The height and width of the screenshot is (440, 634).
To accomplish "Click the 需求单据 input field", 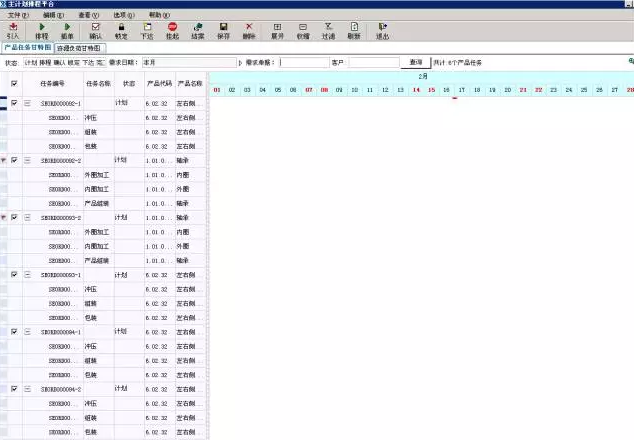I will [304, 63].
